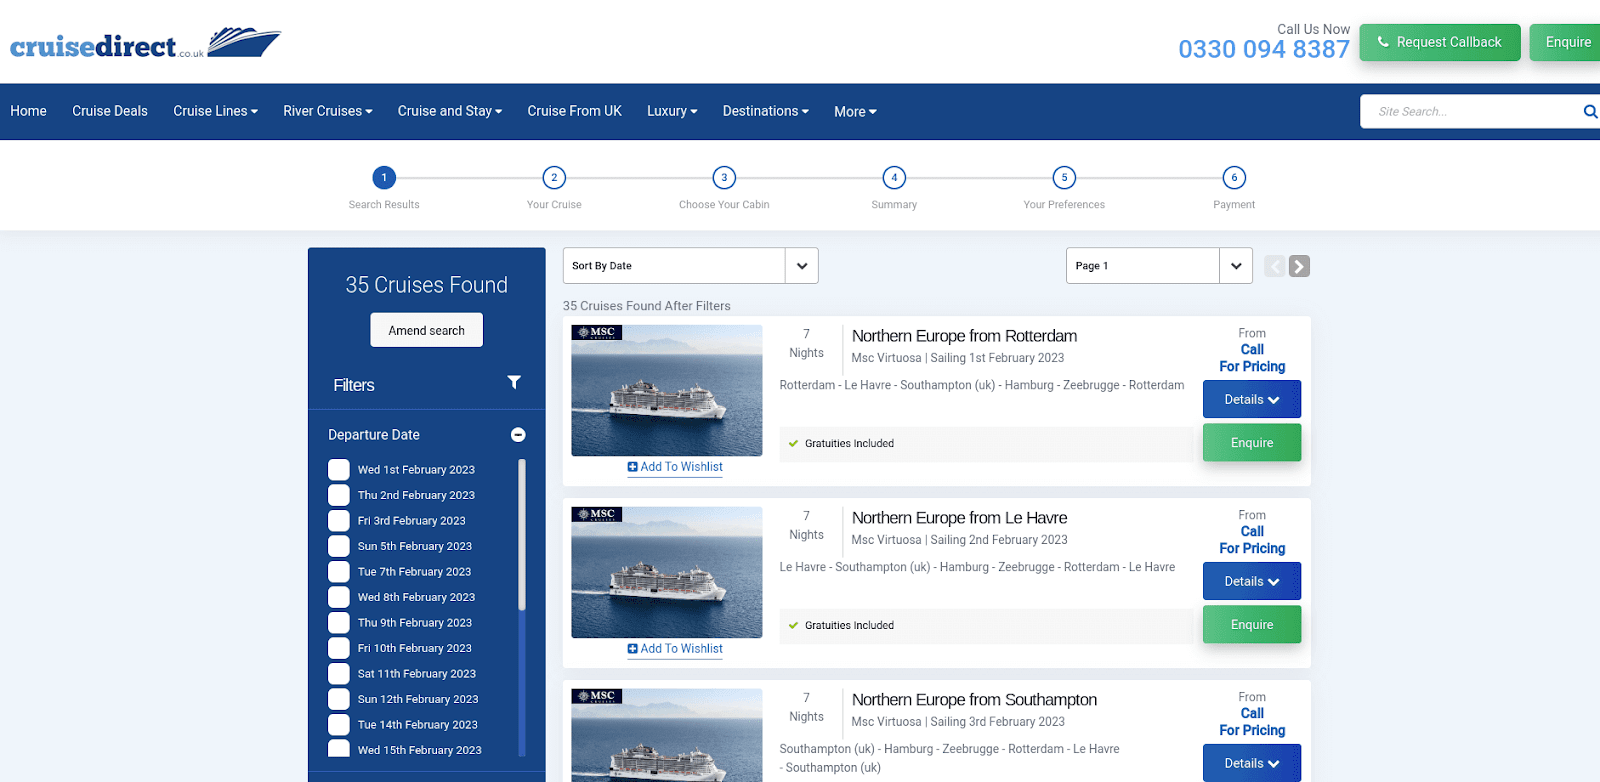This screenshot has height=782, width=1600.
Task: Click the Rotterdam cruise Call For Pricing text
Action: [x=1252, y=358]
